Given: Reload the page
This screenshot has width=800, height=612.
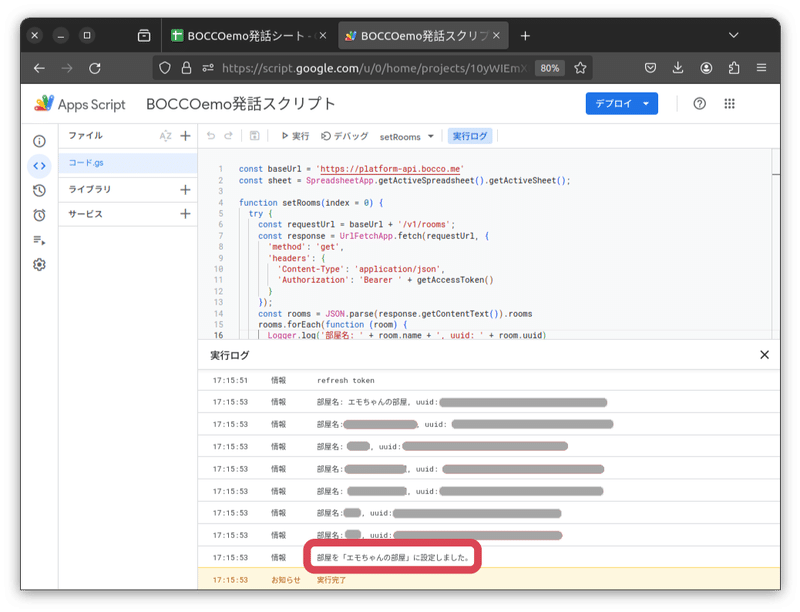Looking at the screenshot, I should 95,68.
